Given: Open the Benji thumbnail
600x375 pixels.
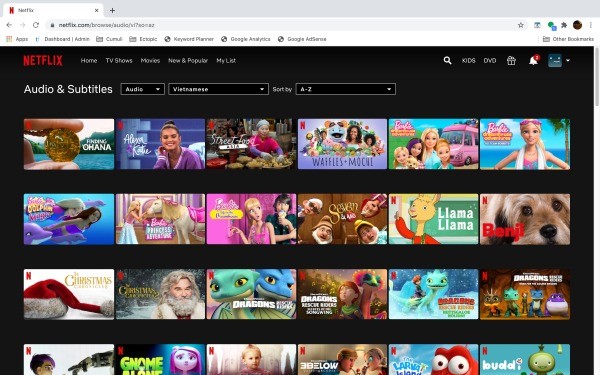Looking at the screenshot, I should [x=525, y=219].
